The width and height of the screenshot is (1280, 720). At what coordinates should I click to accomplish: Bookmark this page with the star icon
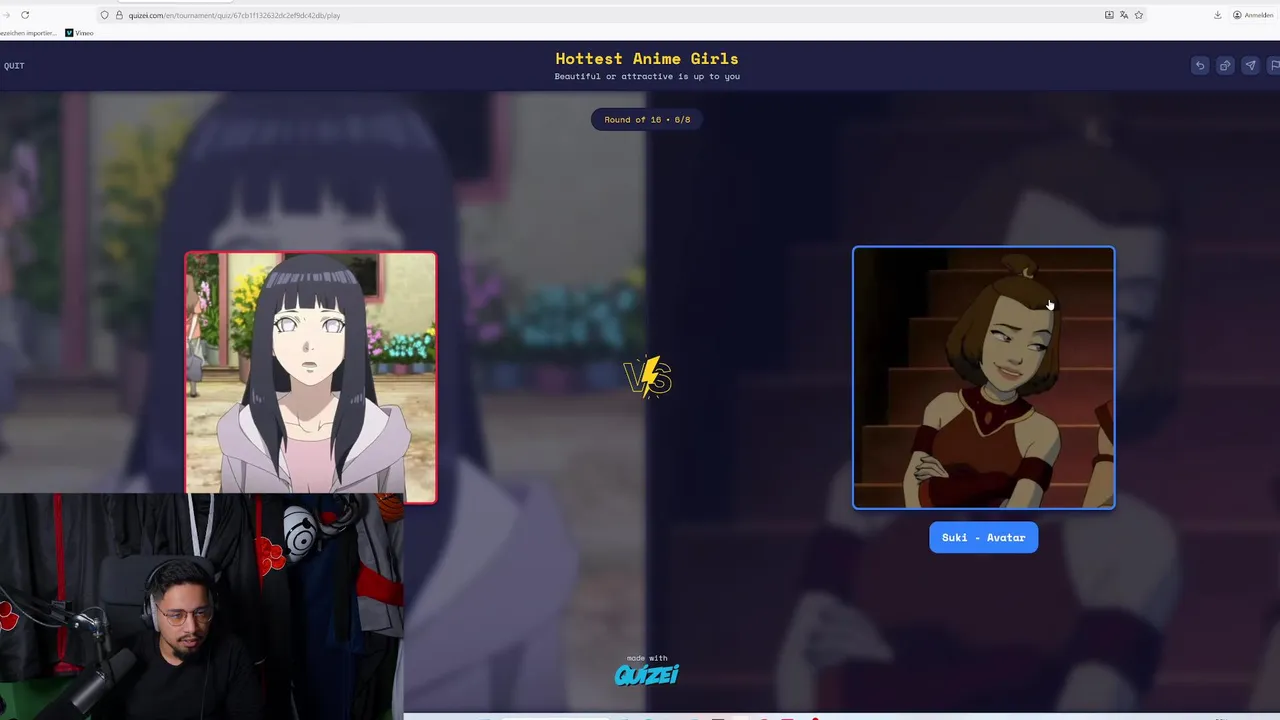pyautogui.click(x=1139, y=15)
